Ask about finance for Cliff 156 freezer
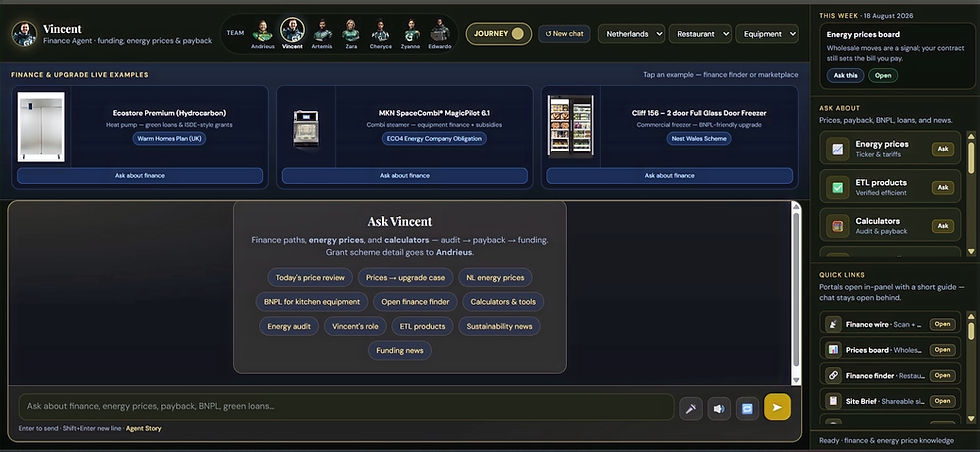Screen dimensions: 980x452 pos(669,176)
